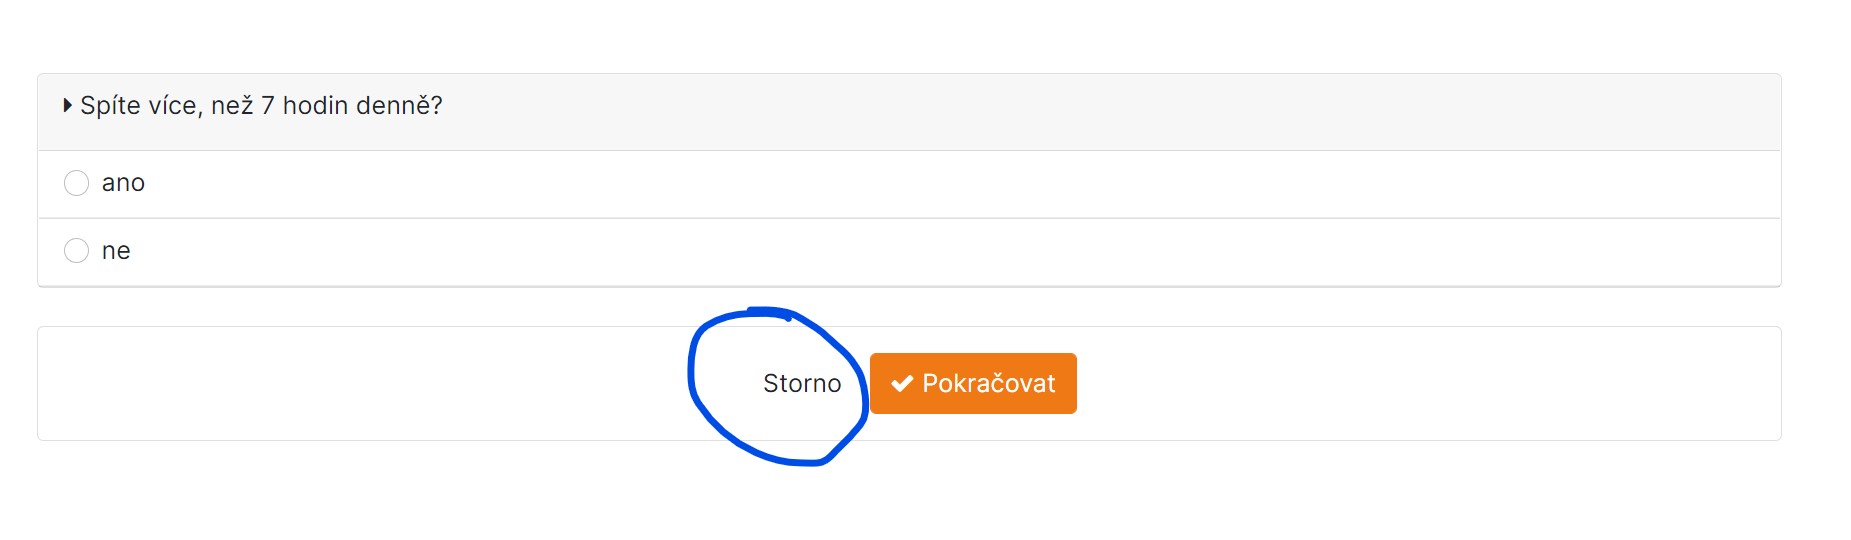Screen dimensions: 1851x540
Task: Click the number 7 in the question
Action: coord(267,105)
